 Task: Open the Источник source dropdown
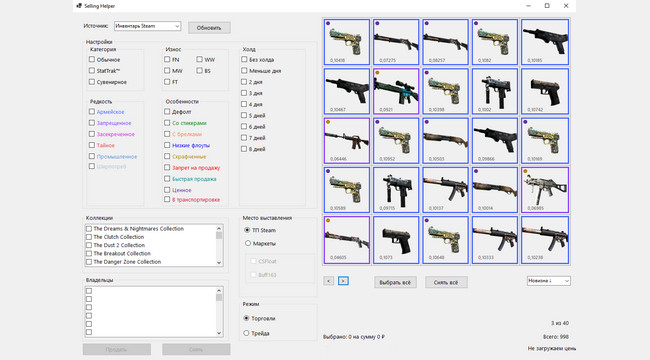click(147, 26)
